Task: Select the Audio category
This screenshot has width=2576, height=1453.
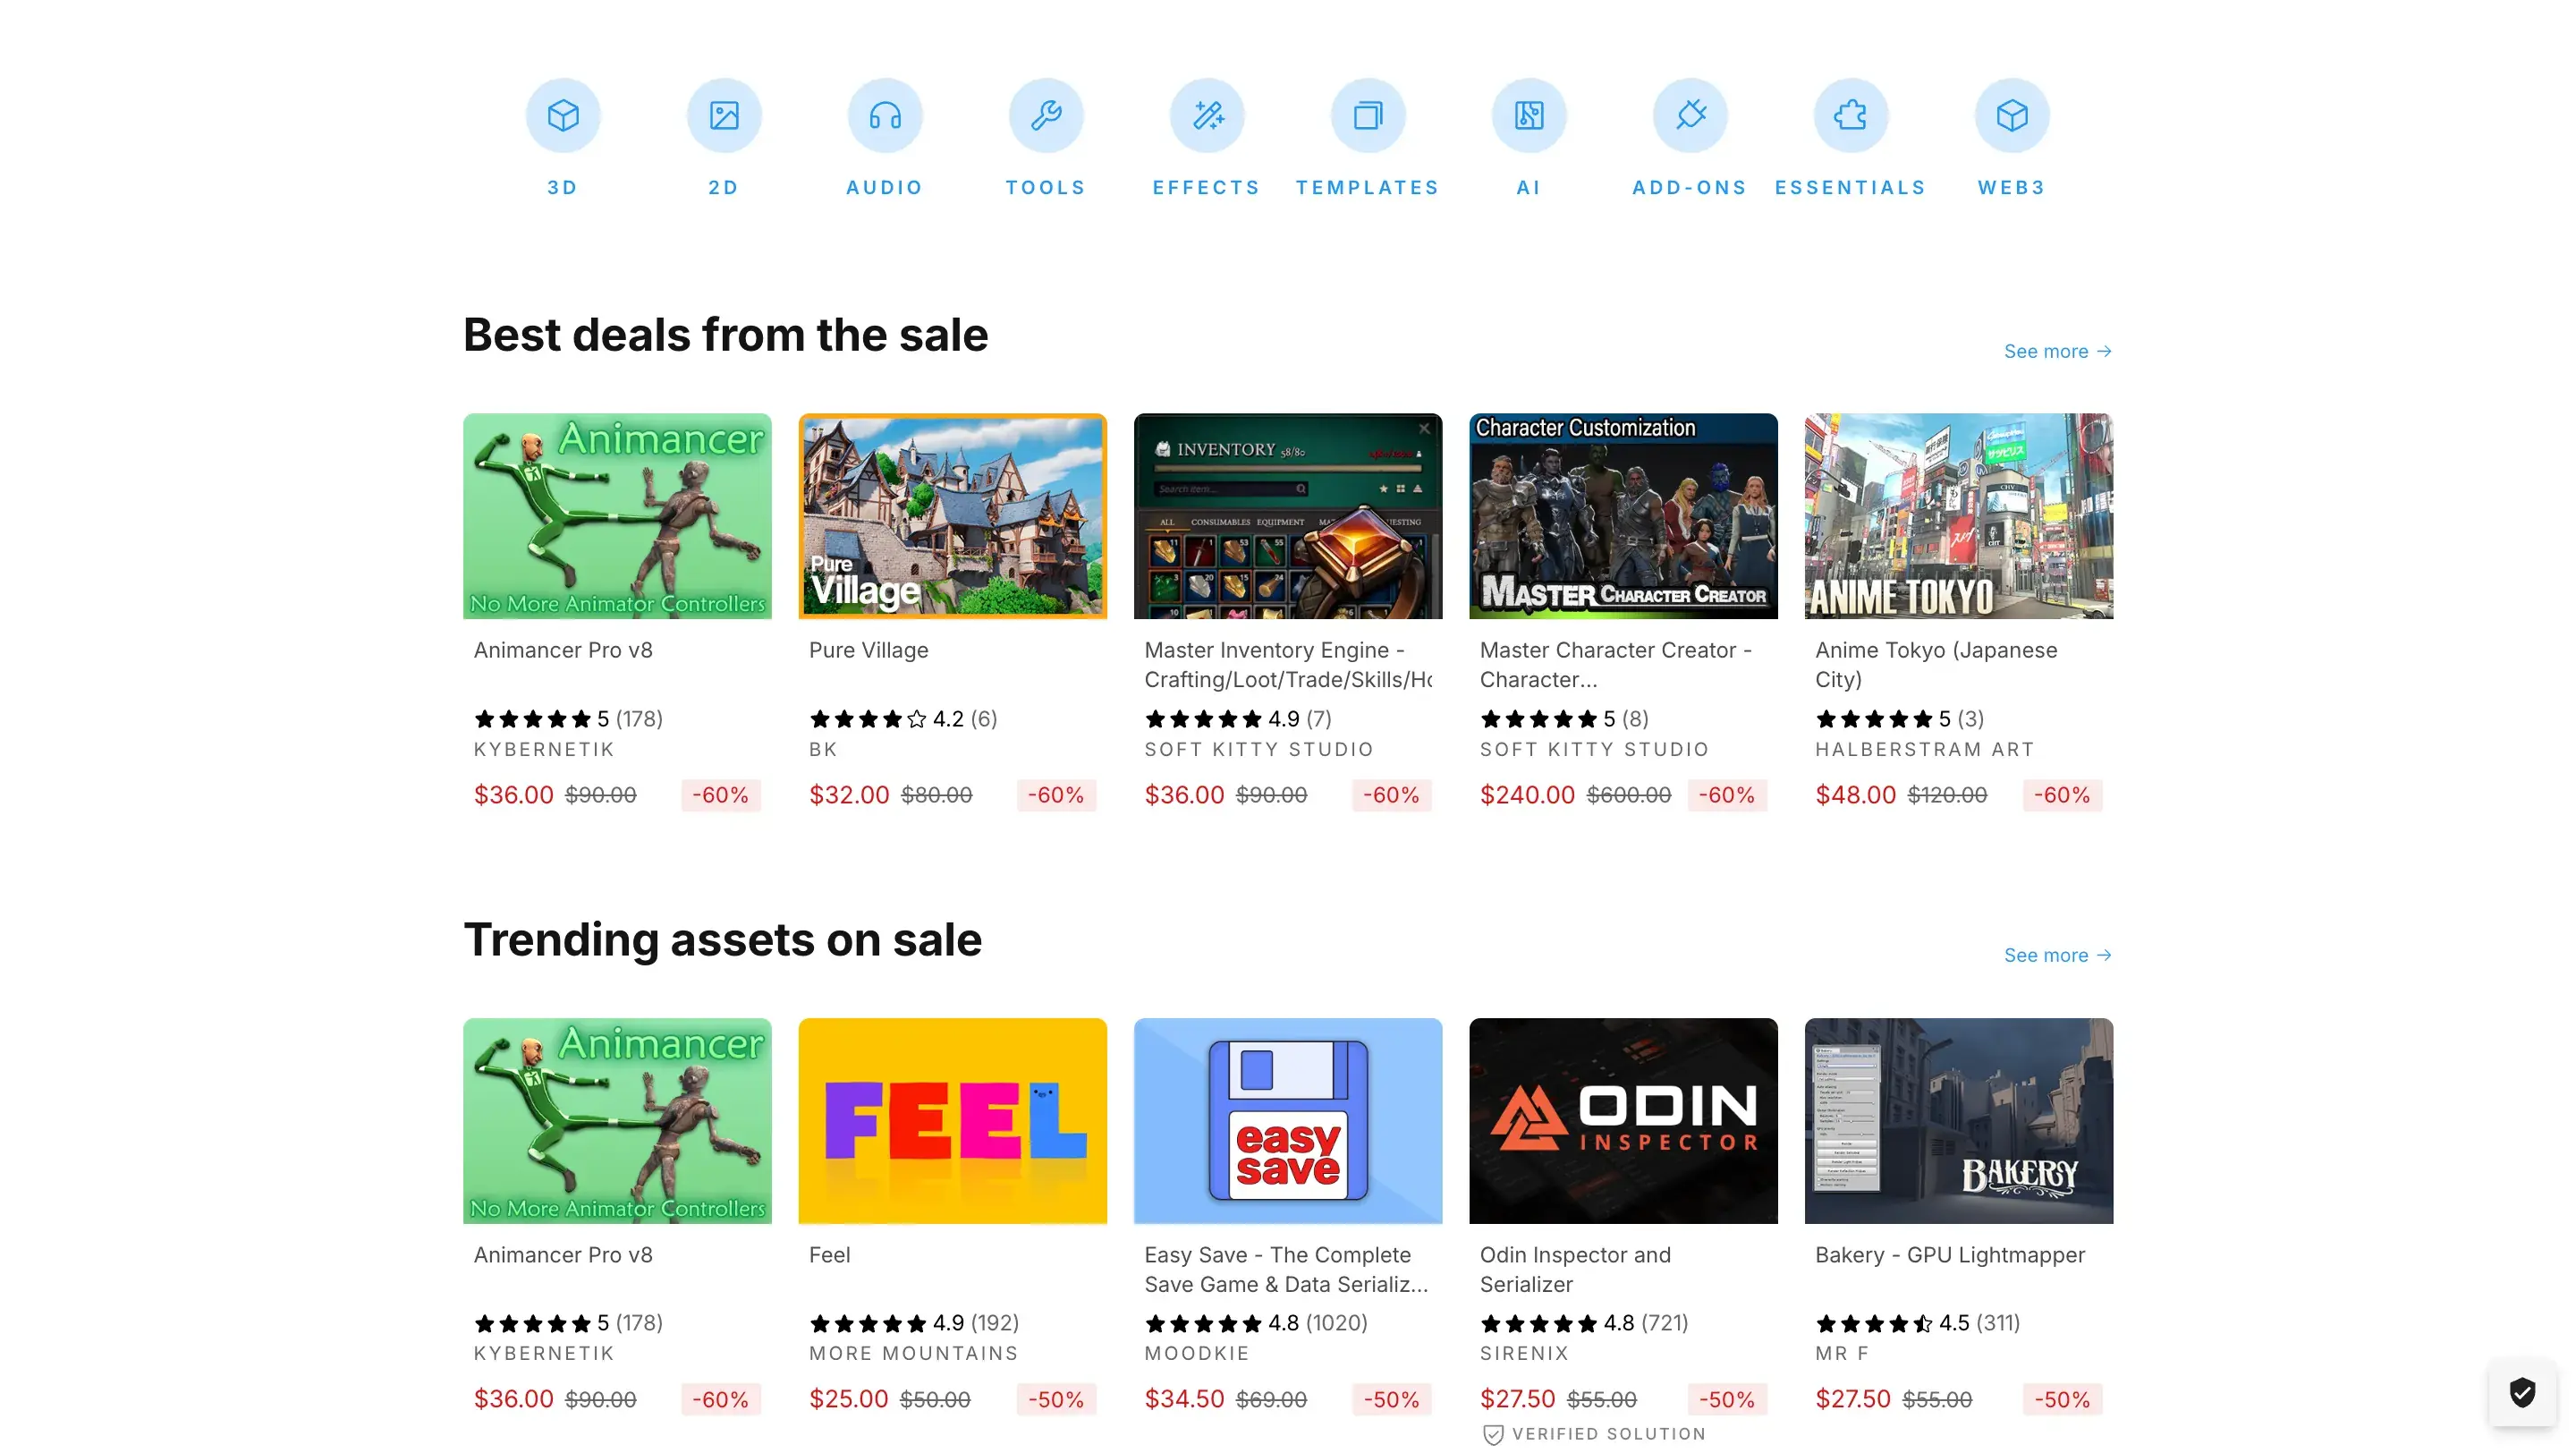Action: click(x=884, y=137)
